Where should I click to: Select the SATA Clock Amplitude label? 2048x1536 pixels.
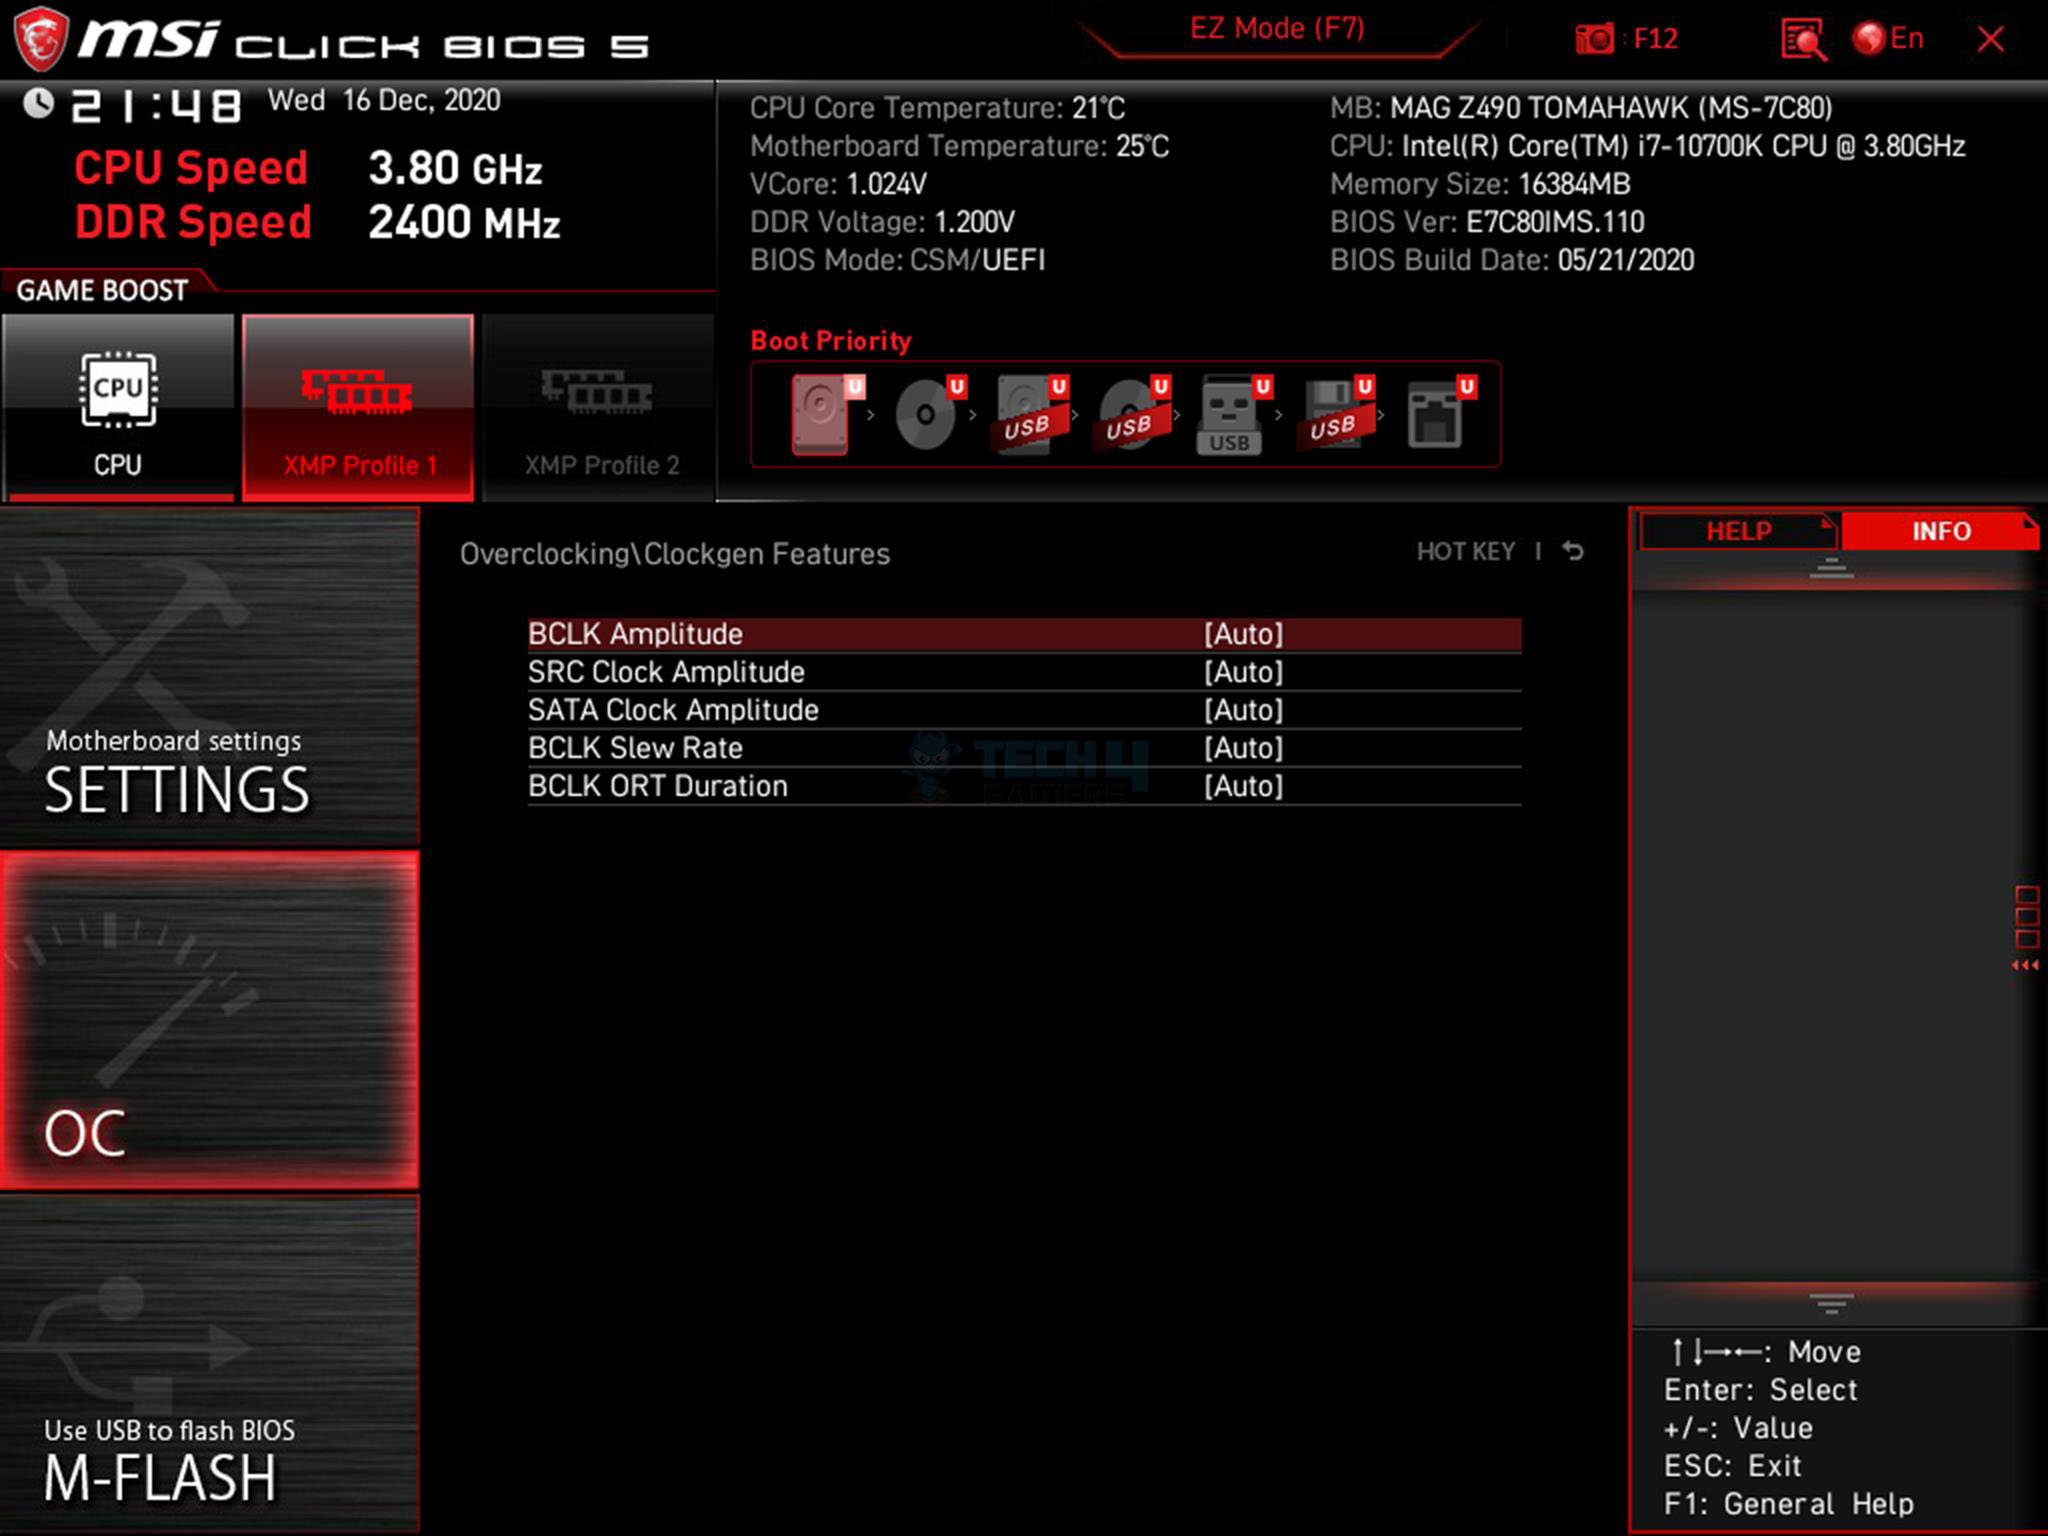tap(673, 710)
